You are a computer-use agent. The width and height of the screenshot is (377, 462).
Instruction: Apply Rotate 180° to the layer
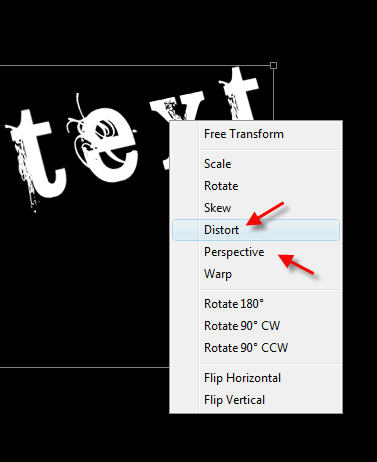[256, 304]
